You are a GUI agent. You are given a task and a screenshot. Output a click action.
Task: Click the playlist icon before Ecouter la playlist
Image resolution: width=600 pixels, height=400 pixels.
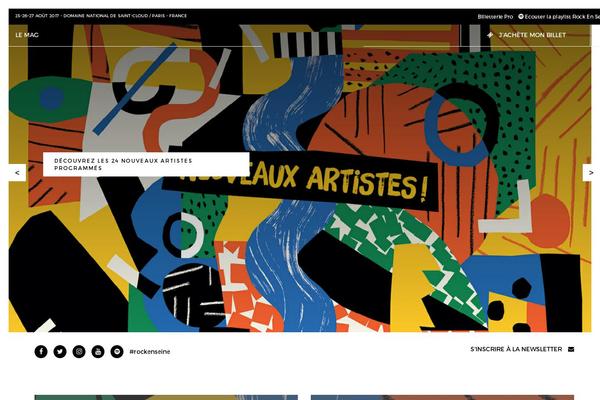521,16
